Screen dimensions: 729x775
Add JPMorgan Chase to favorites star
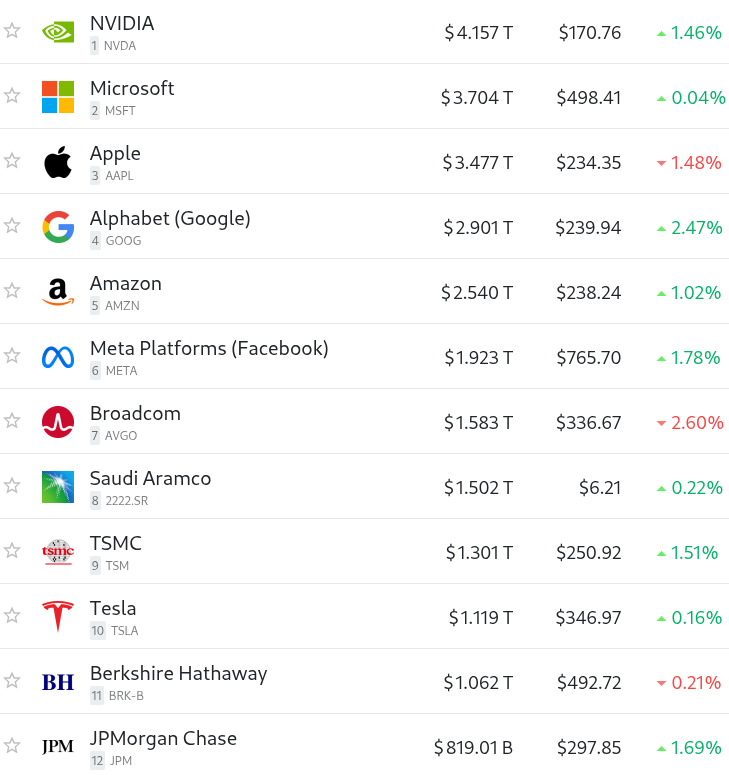pyautogui.click(x=12, y=745)
